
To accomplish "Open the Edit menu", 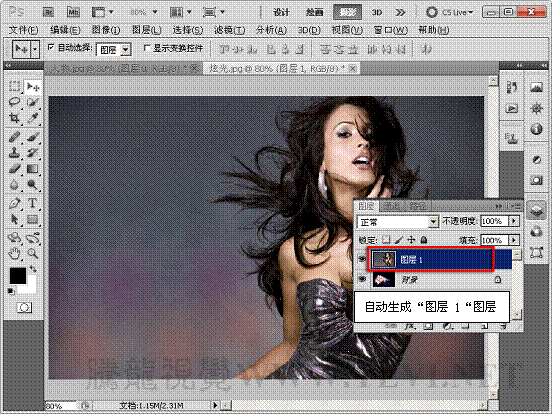I will (x=65, y=30).
